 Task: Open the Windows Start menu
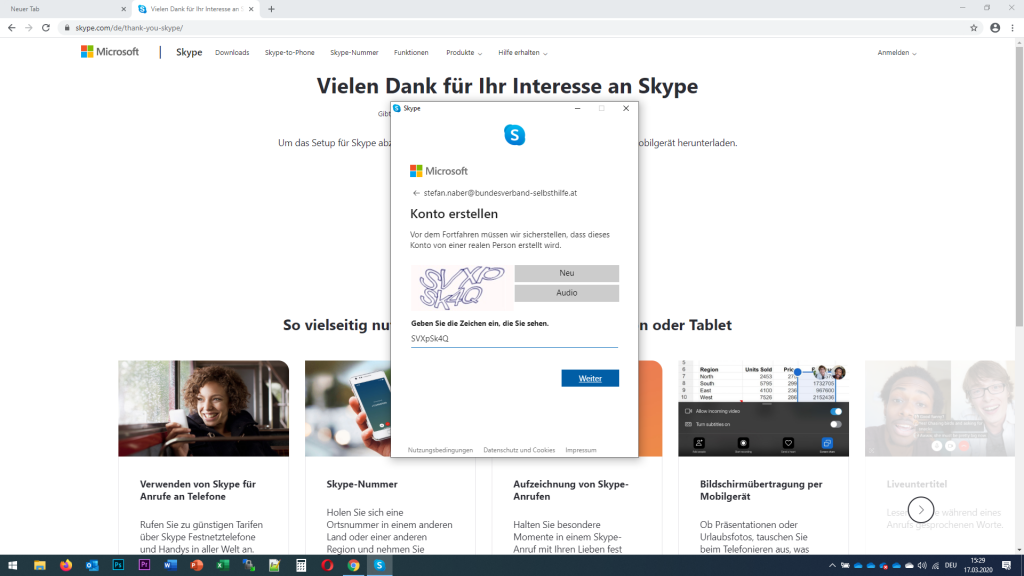[12, 566]
